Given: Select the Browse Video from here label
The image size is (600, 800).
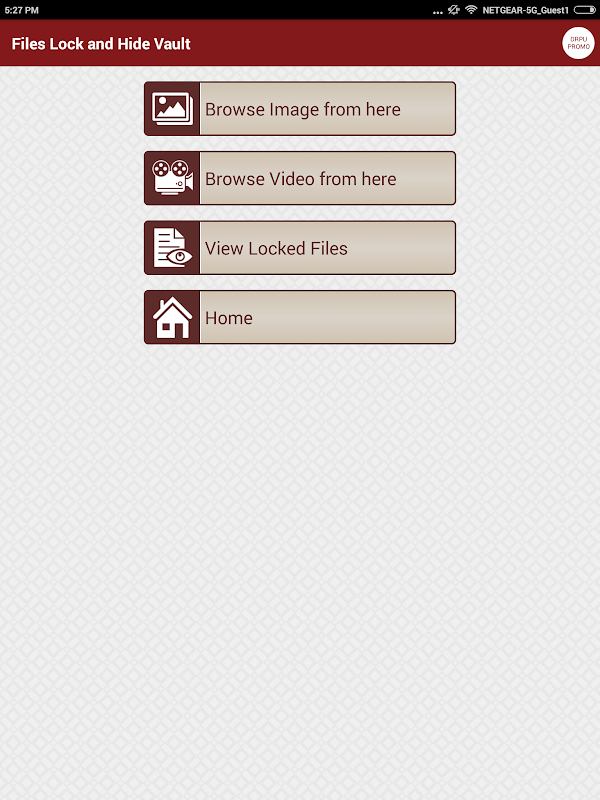Looking at the screenshot, I should click(301, 179).
